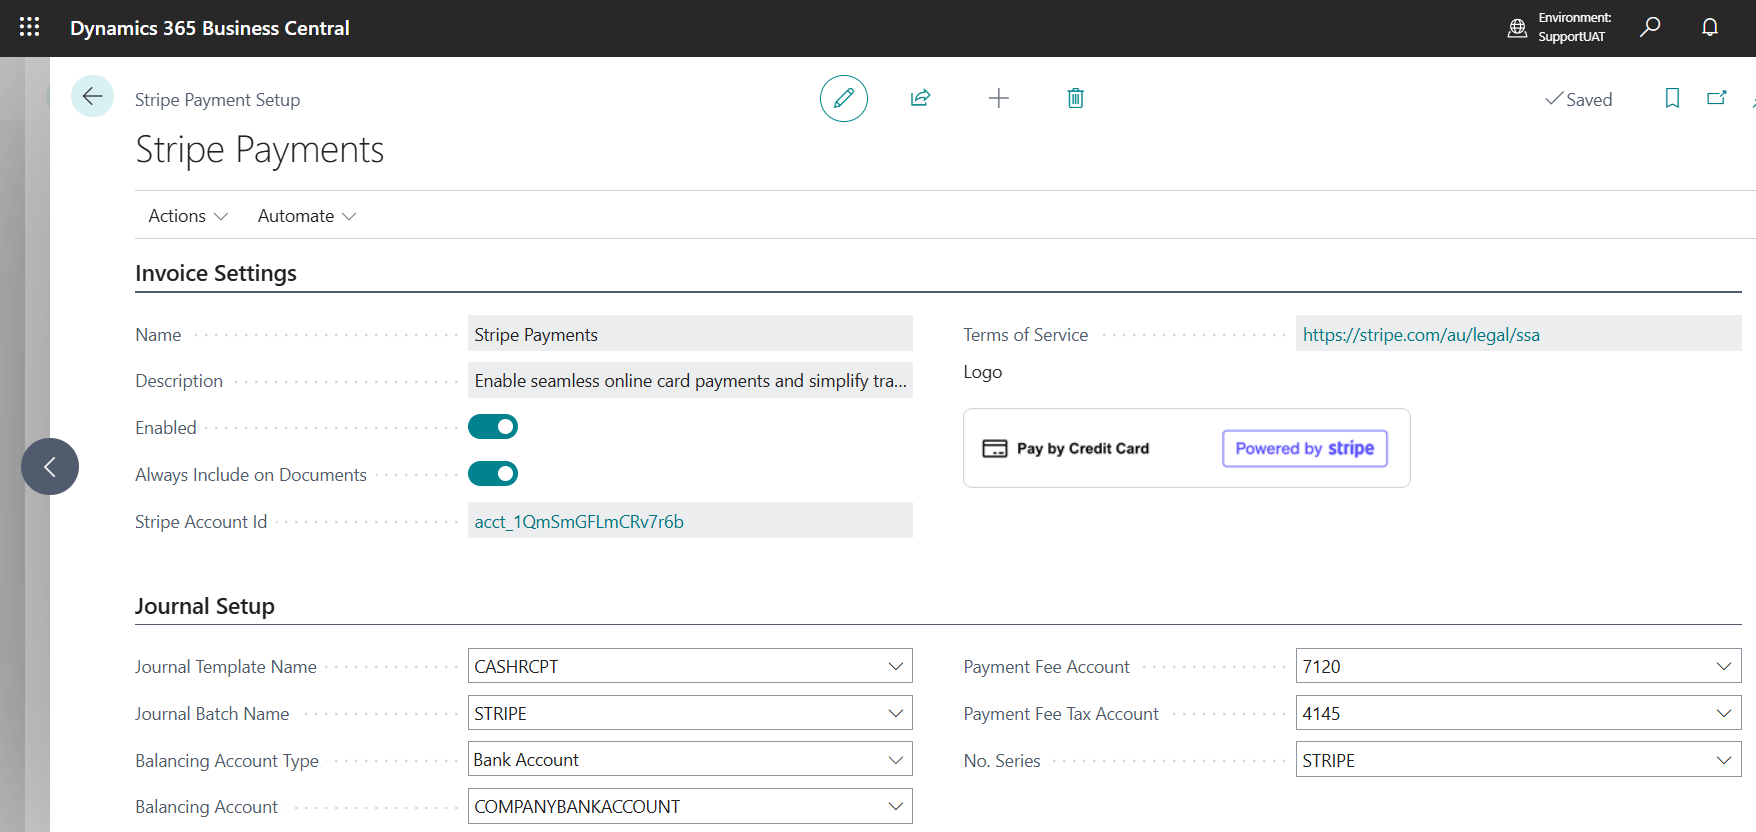Click the Stripe Payment Setup breadcrumb text
The image size is (1756, 832).
click(217, 99)
